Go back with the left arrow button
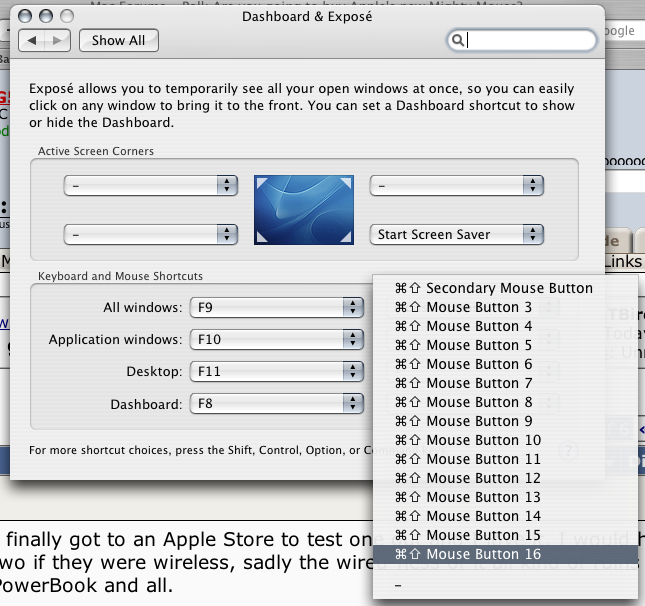Image resolution: width=645 pixels, height=606 pixels. pos(32,40)
